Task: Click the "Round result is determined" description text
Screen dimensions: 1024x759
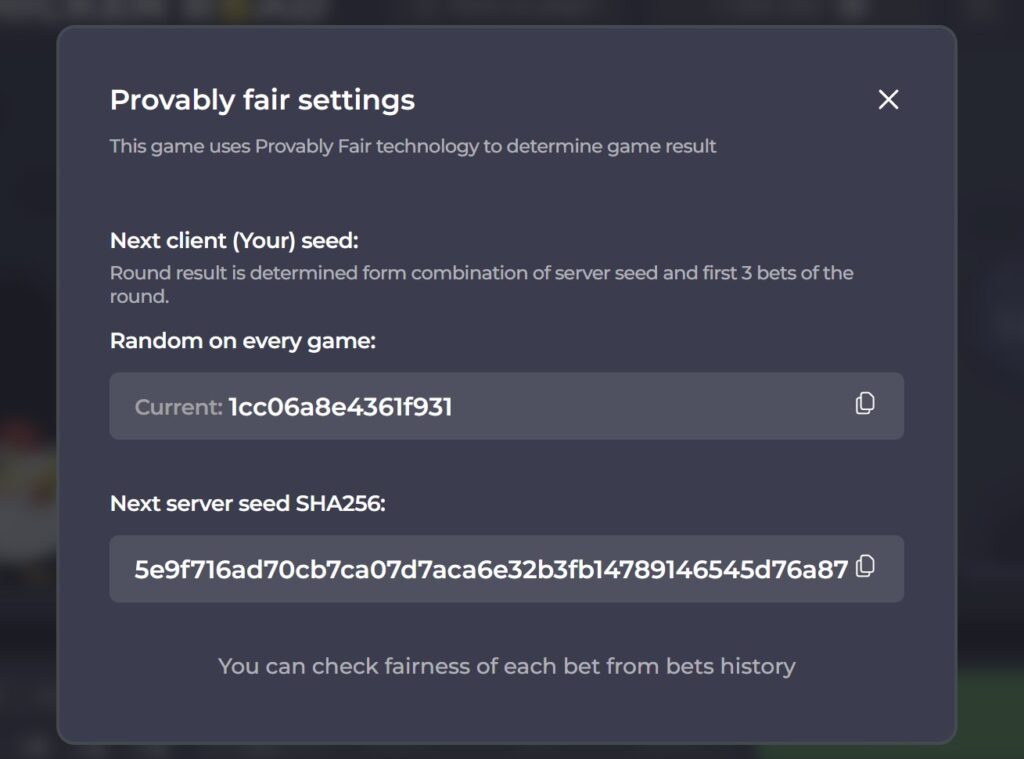Action: (x=481, y=284)
